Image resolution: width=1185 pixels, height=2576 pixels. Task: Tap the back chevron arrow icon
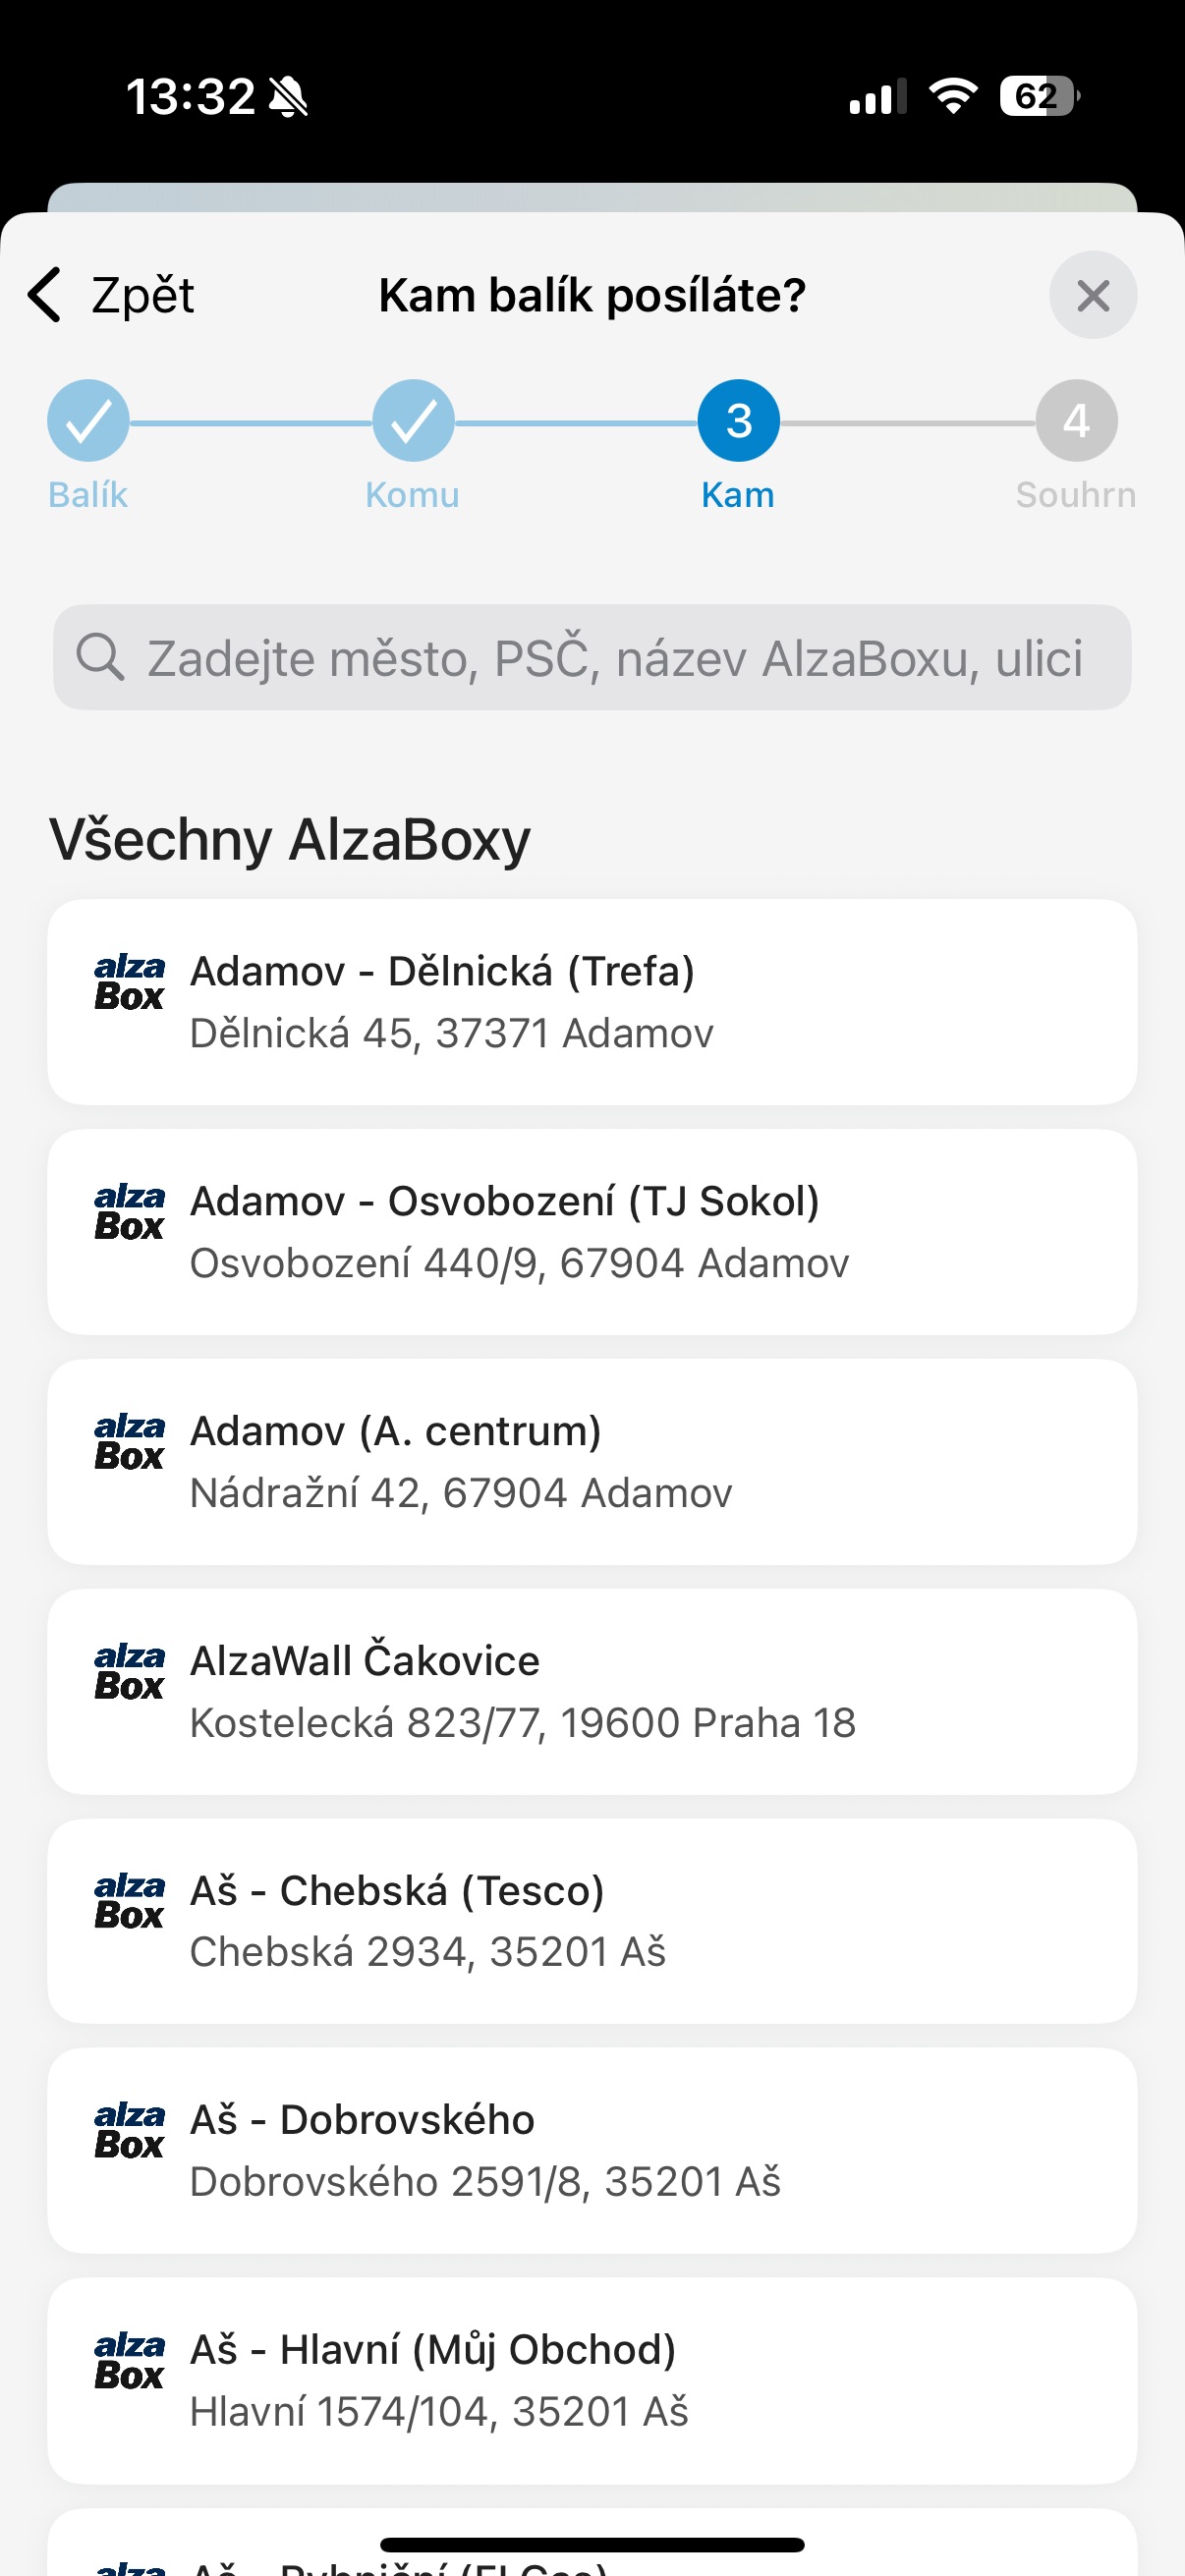click(46, 295)
